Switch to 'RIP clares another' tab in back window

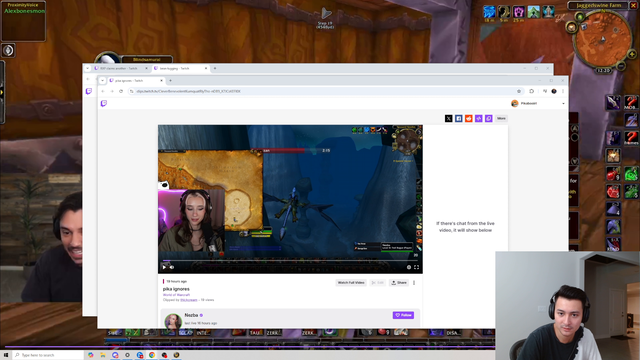(x=121, y=69)
